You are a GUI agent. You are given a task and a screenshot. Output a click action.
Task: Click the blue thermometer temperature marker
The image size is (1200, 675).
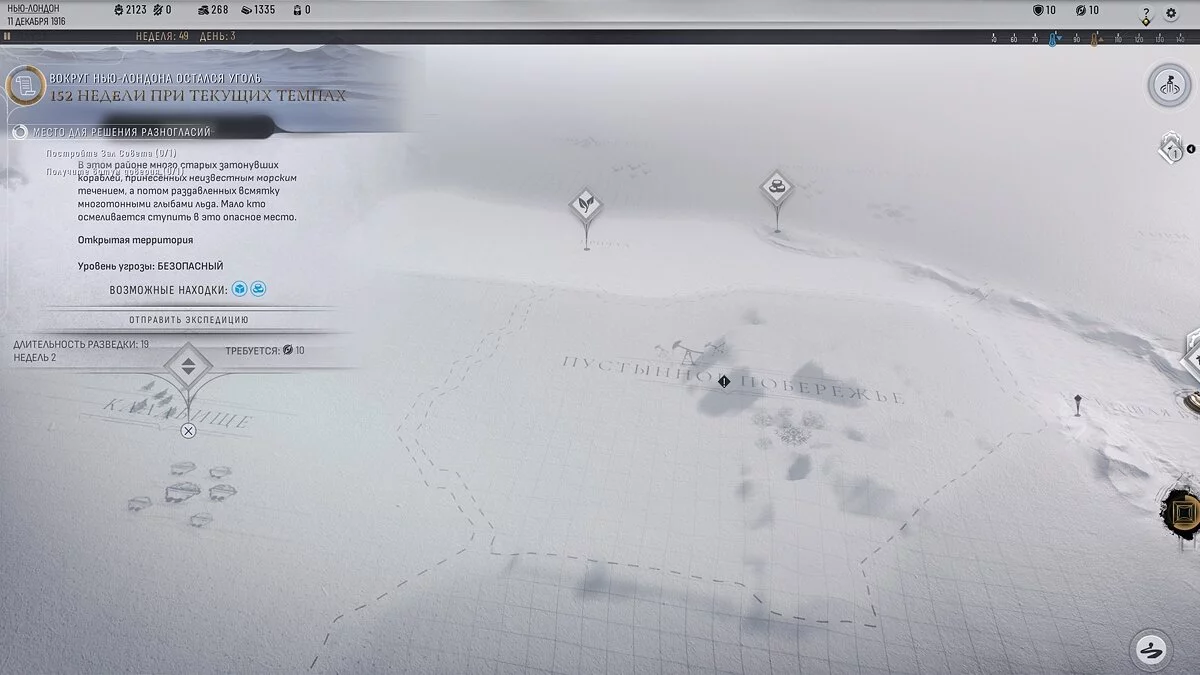[1053, 38]
